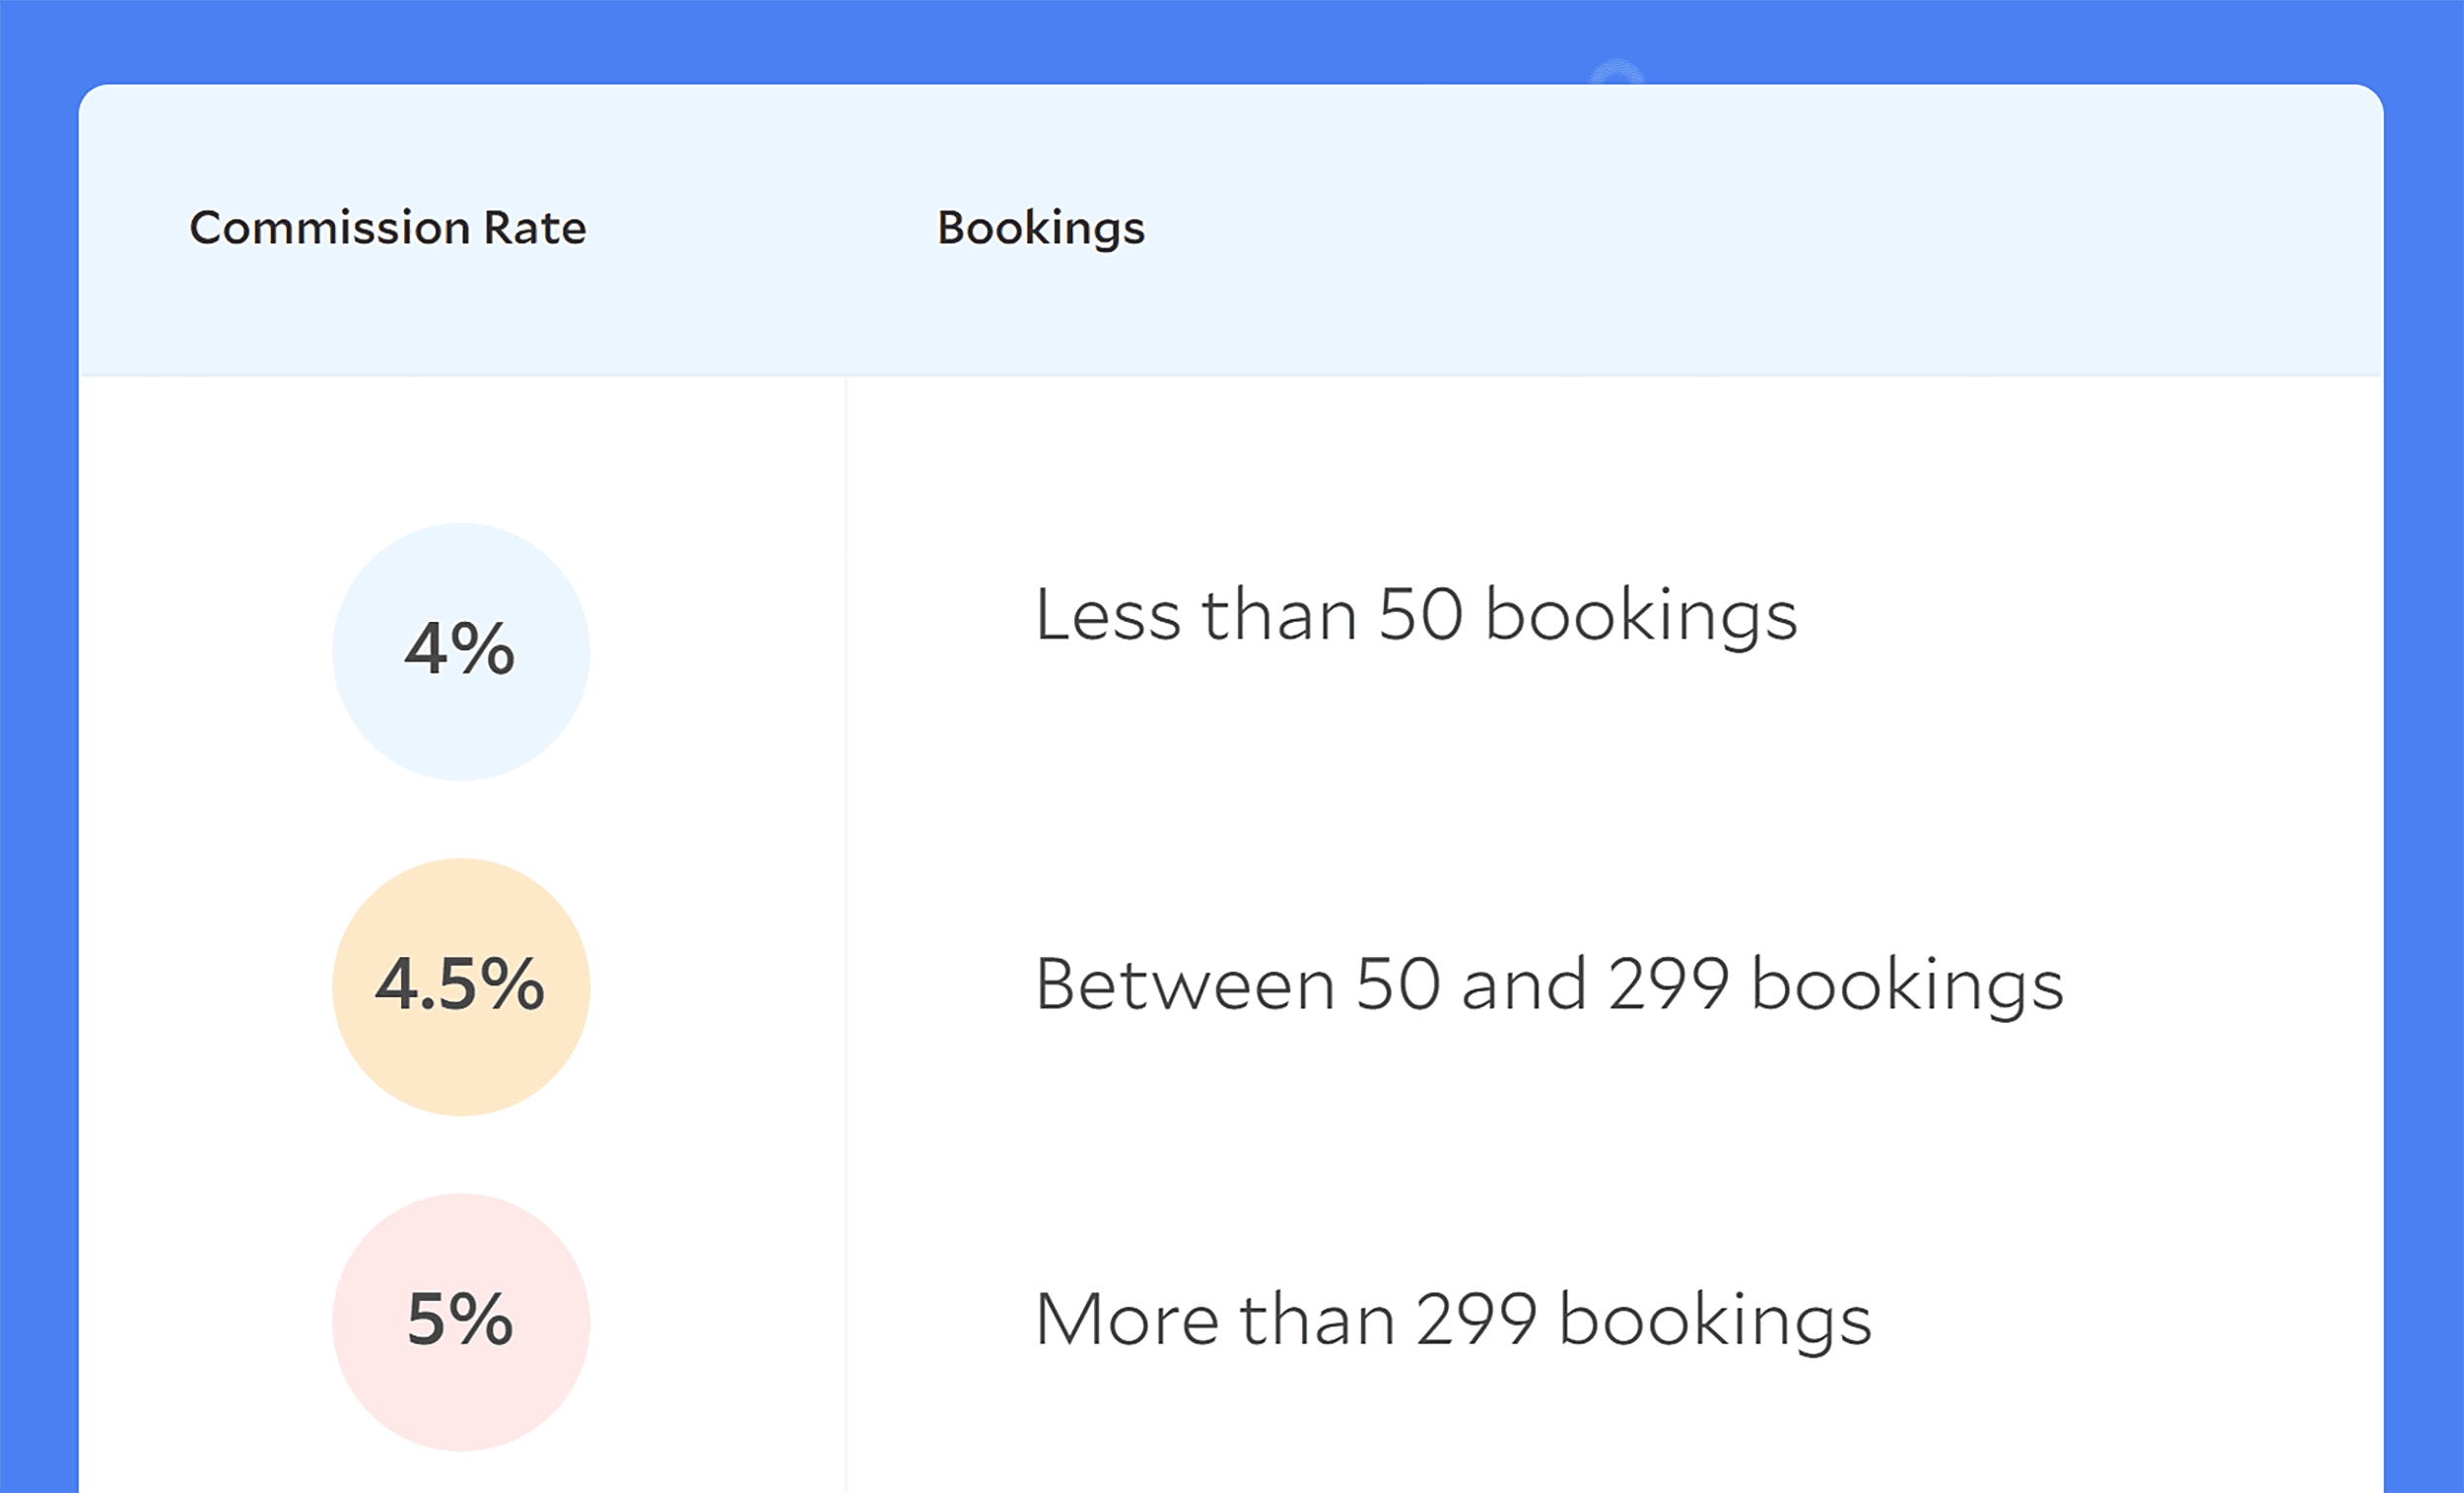Click the word "and" in the middle row

1523,984
